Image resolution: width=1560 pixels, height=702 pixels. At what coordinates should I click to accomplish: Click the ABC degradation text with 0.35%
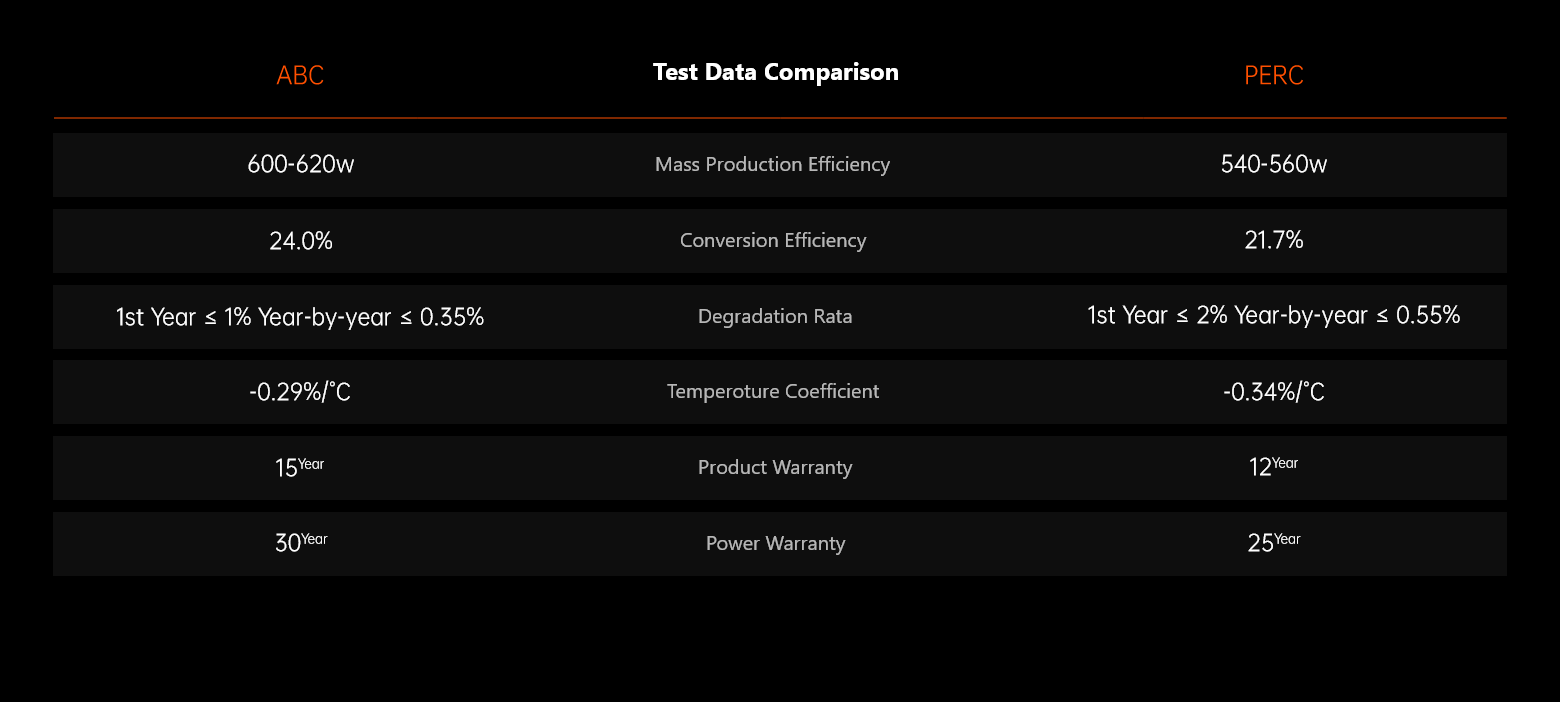pos(300,317)
